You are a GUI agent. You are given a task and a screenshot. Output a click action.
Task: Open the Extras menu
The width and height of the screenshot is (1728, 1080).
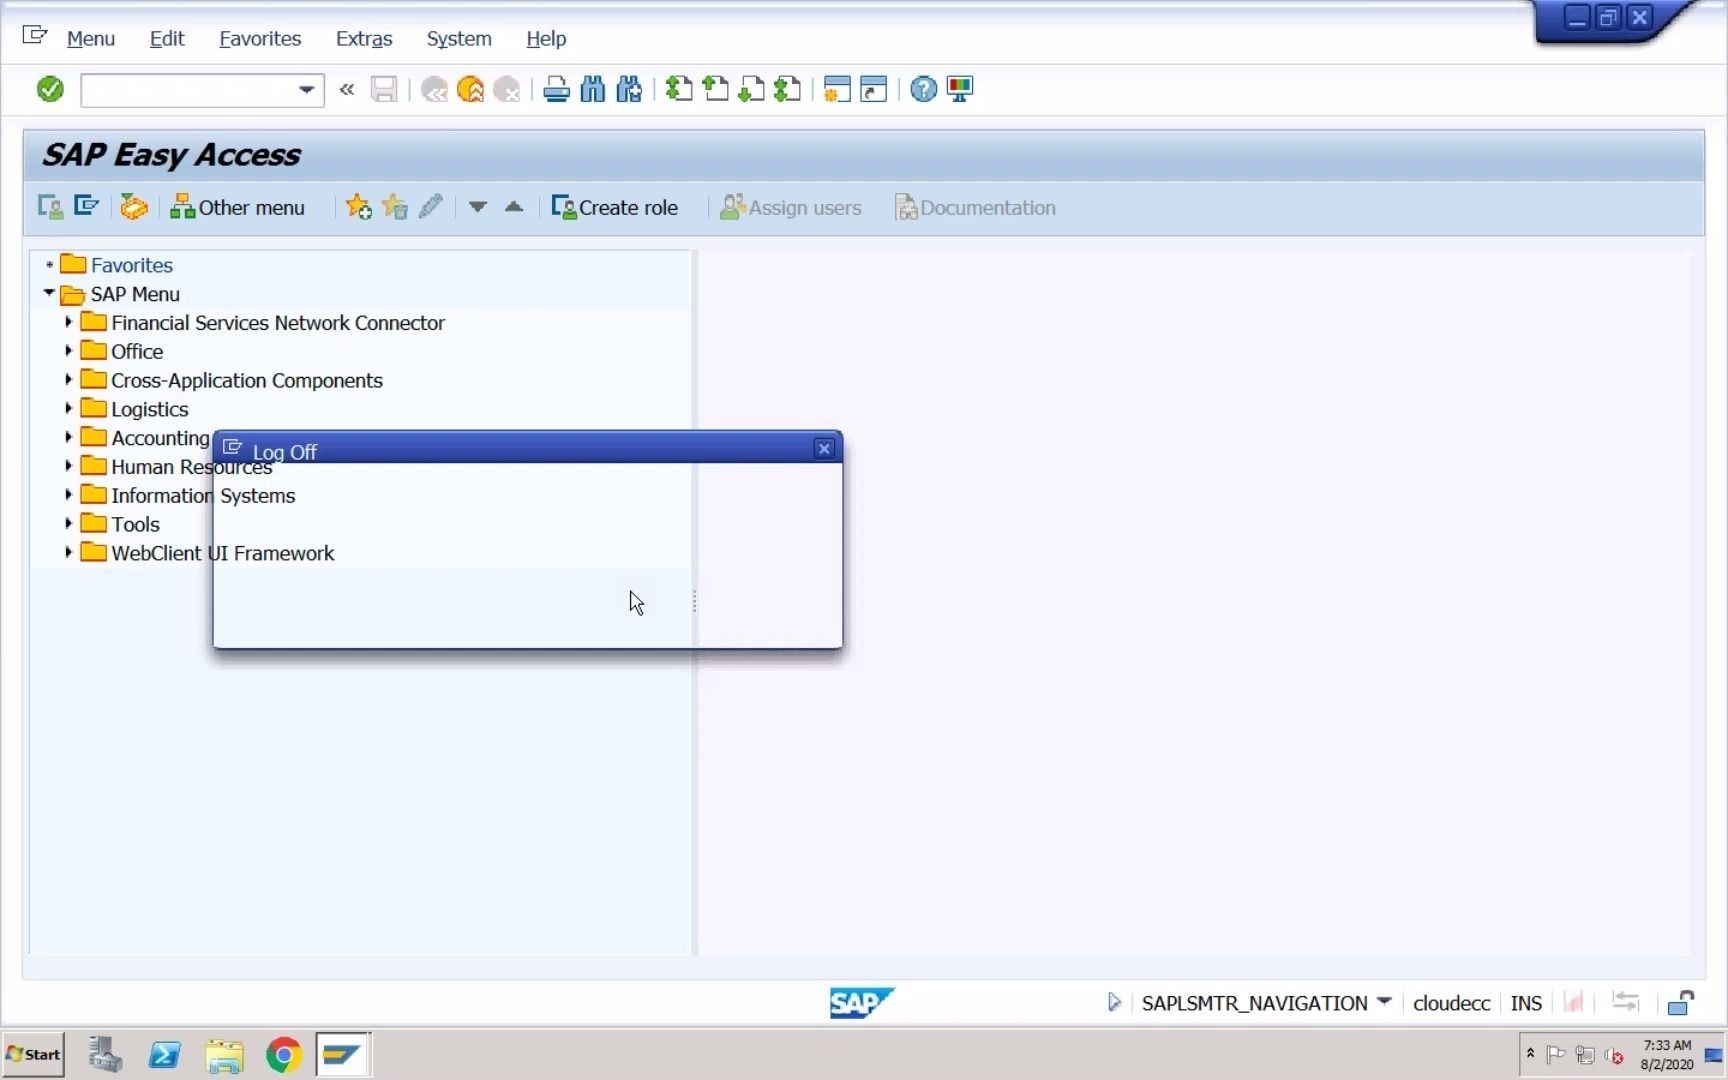(x=364, y=38)
